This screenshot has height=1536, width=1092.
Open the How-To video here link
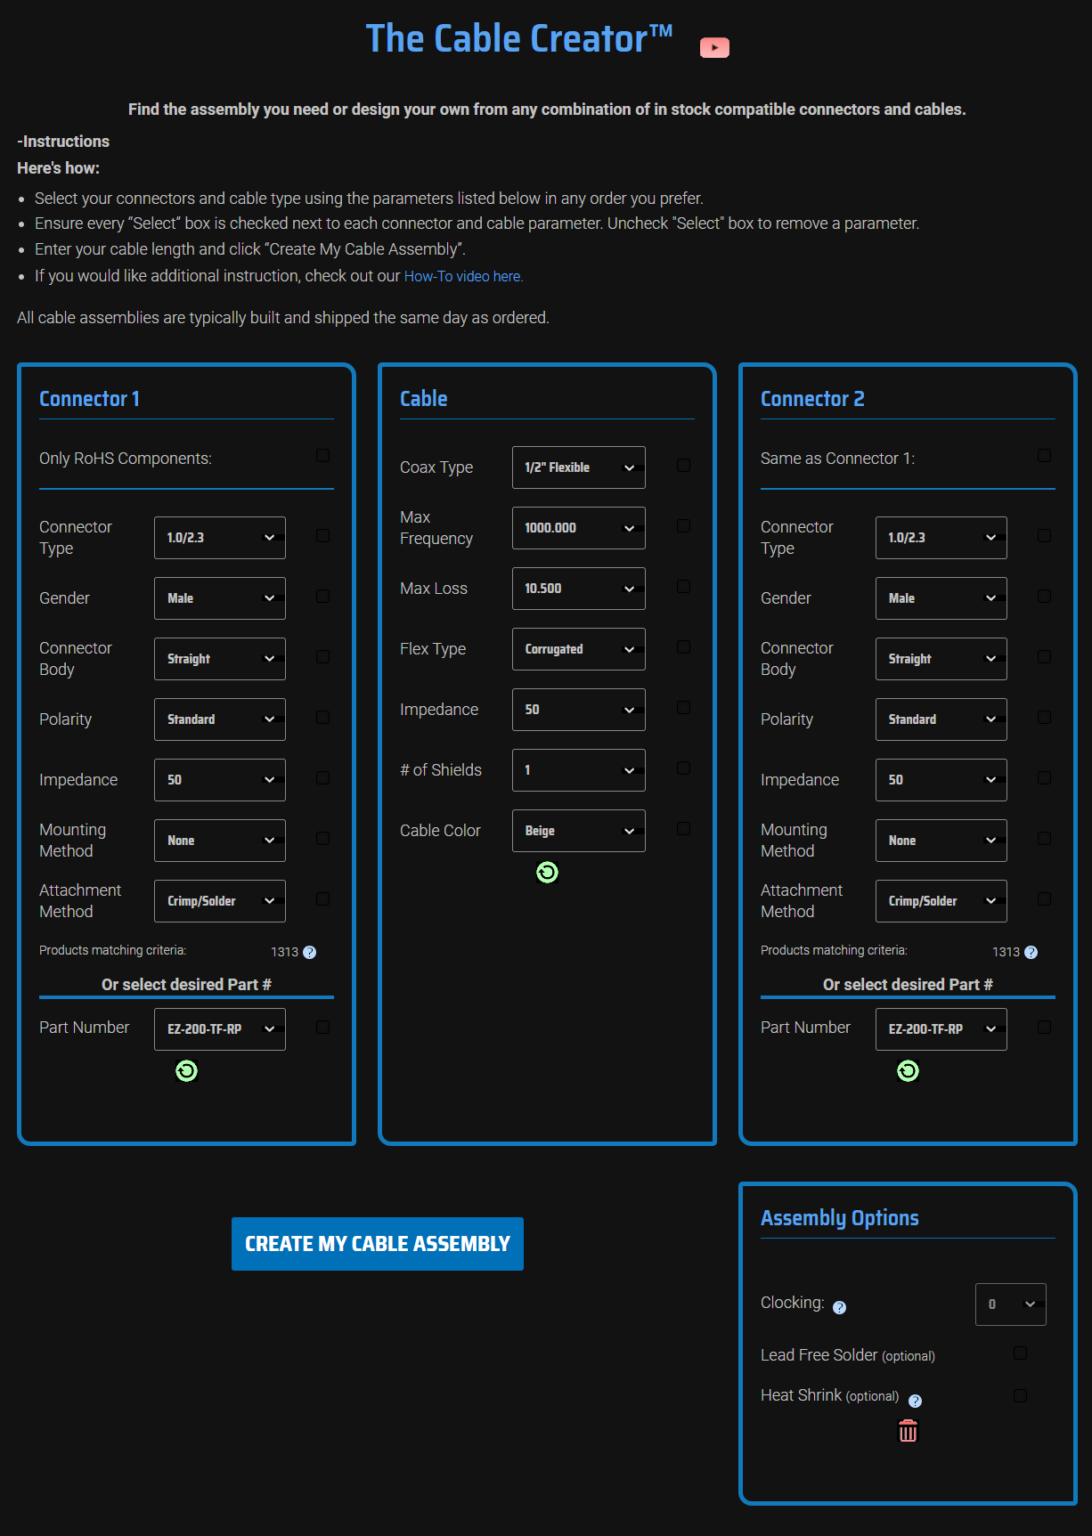[463, 276]
